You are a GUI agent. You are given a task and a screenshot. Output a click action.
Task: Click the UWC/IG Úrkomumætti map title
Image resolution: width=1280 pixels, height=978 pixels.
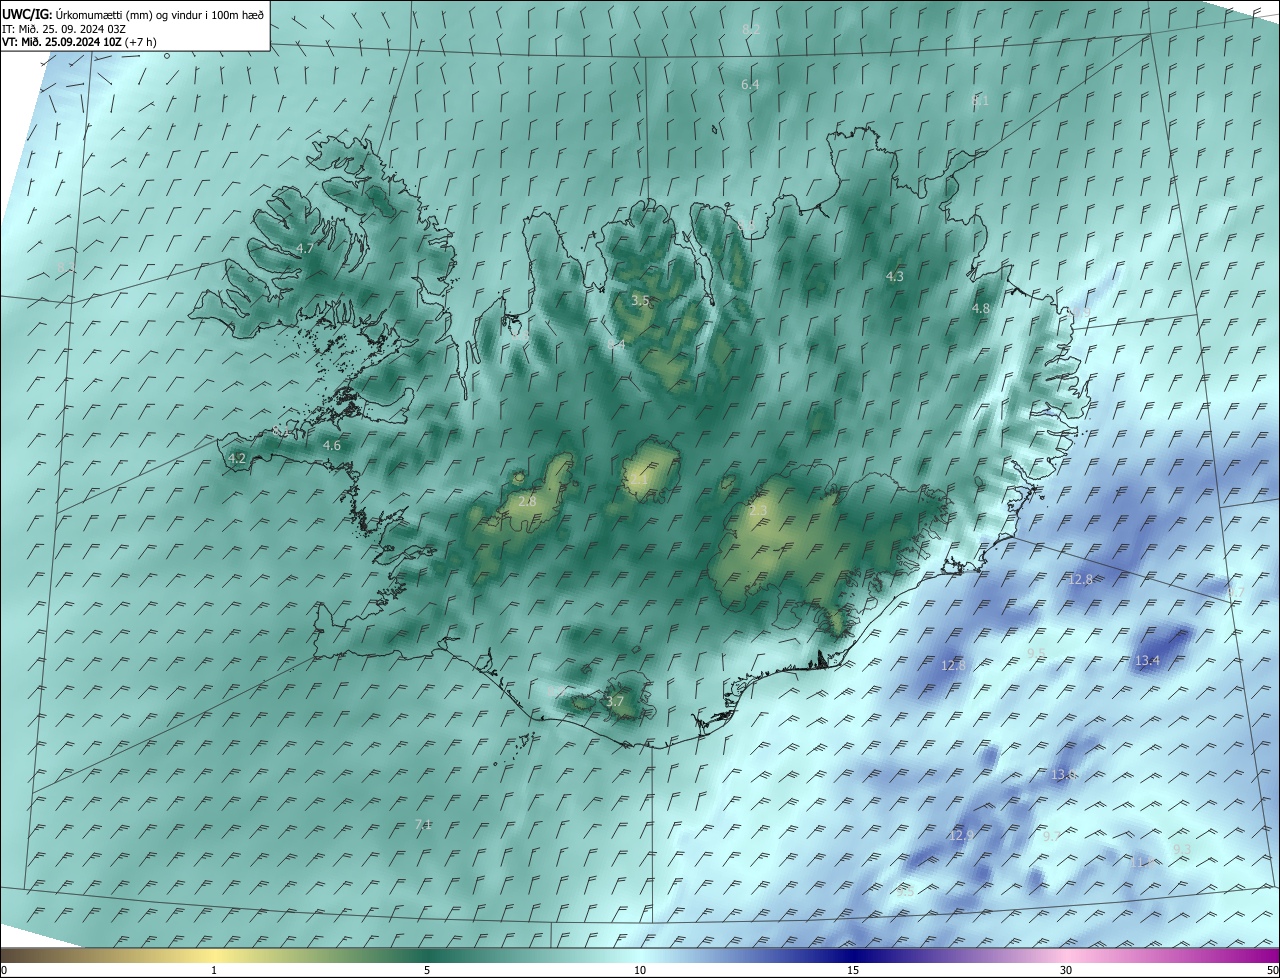click(133, 14)
